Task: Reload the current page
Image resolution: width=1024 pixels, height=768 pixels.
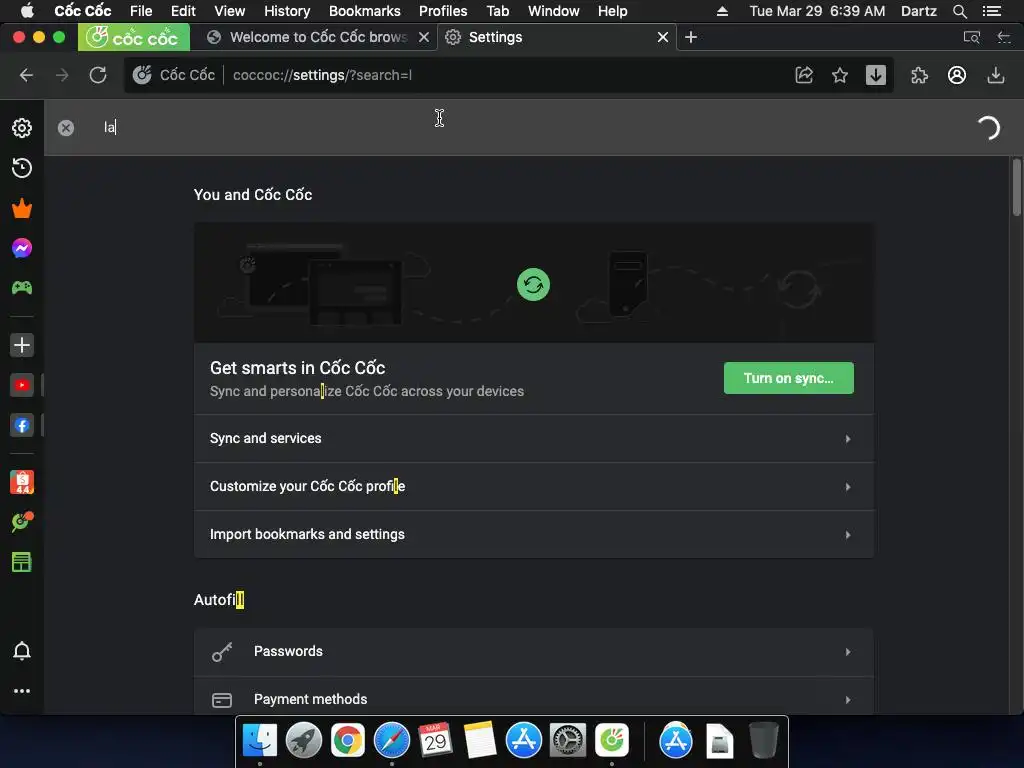Action: tap(98, 75)
